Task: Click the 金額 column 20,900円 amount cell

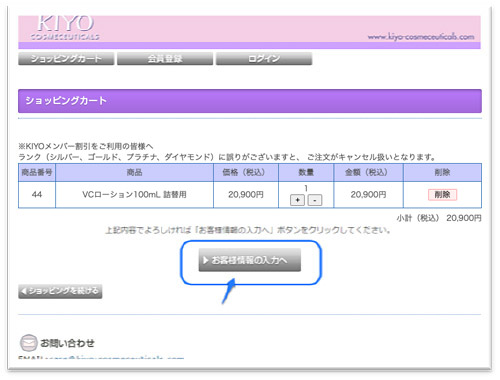Action: (368, 195)
